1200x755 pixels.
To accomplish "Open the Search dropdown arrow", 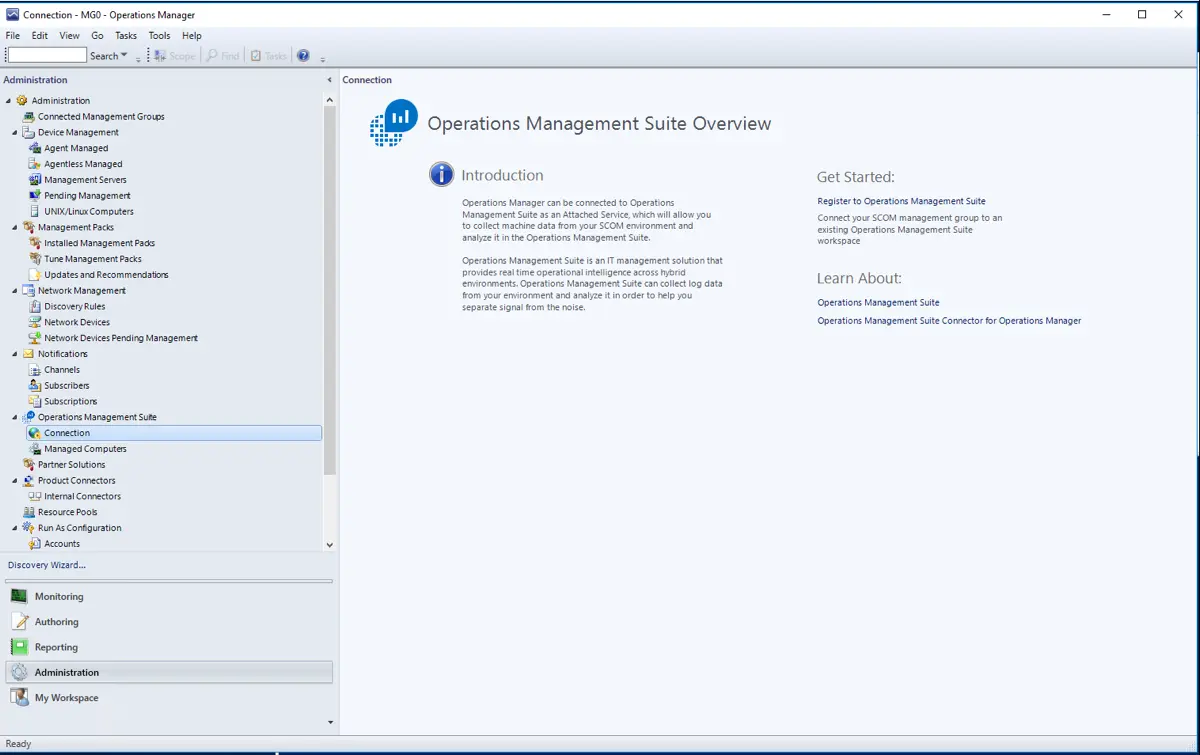I will [x=124, y=56].
